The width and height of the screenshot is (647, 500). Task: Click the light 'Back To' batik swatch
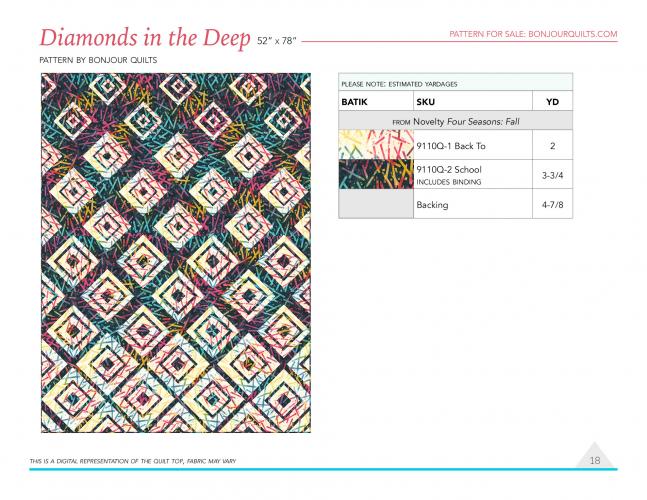376,145
